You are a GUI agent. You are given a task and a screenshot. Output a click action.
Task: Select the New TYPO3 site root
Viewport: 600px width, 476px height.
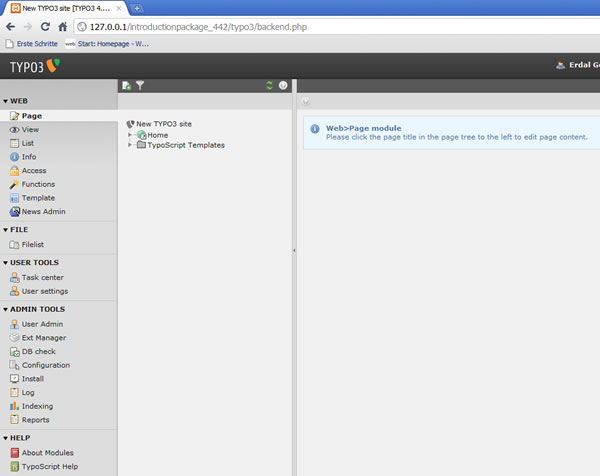(x=163, y=124)
